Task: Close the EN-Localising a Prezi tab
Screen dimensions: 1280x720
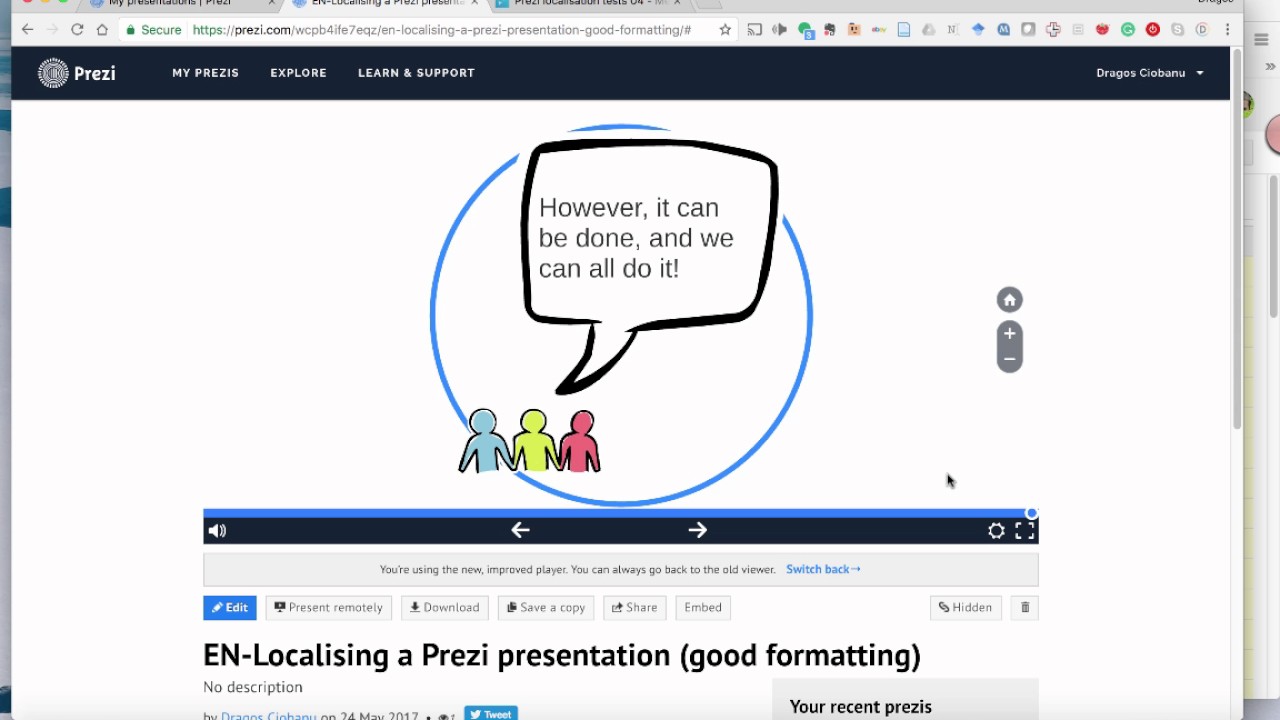Action: (474, 4)
